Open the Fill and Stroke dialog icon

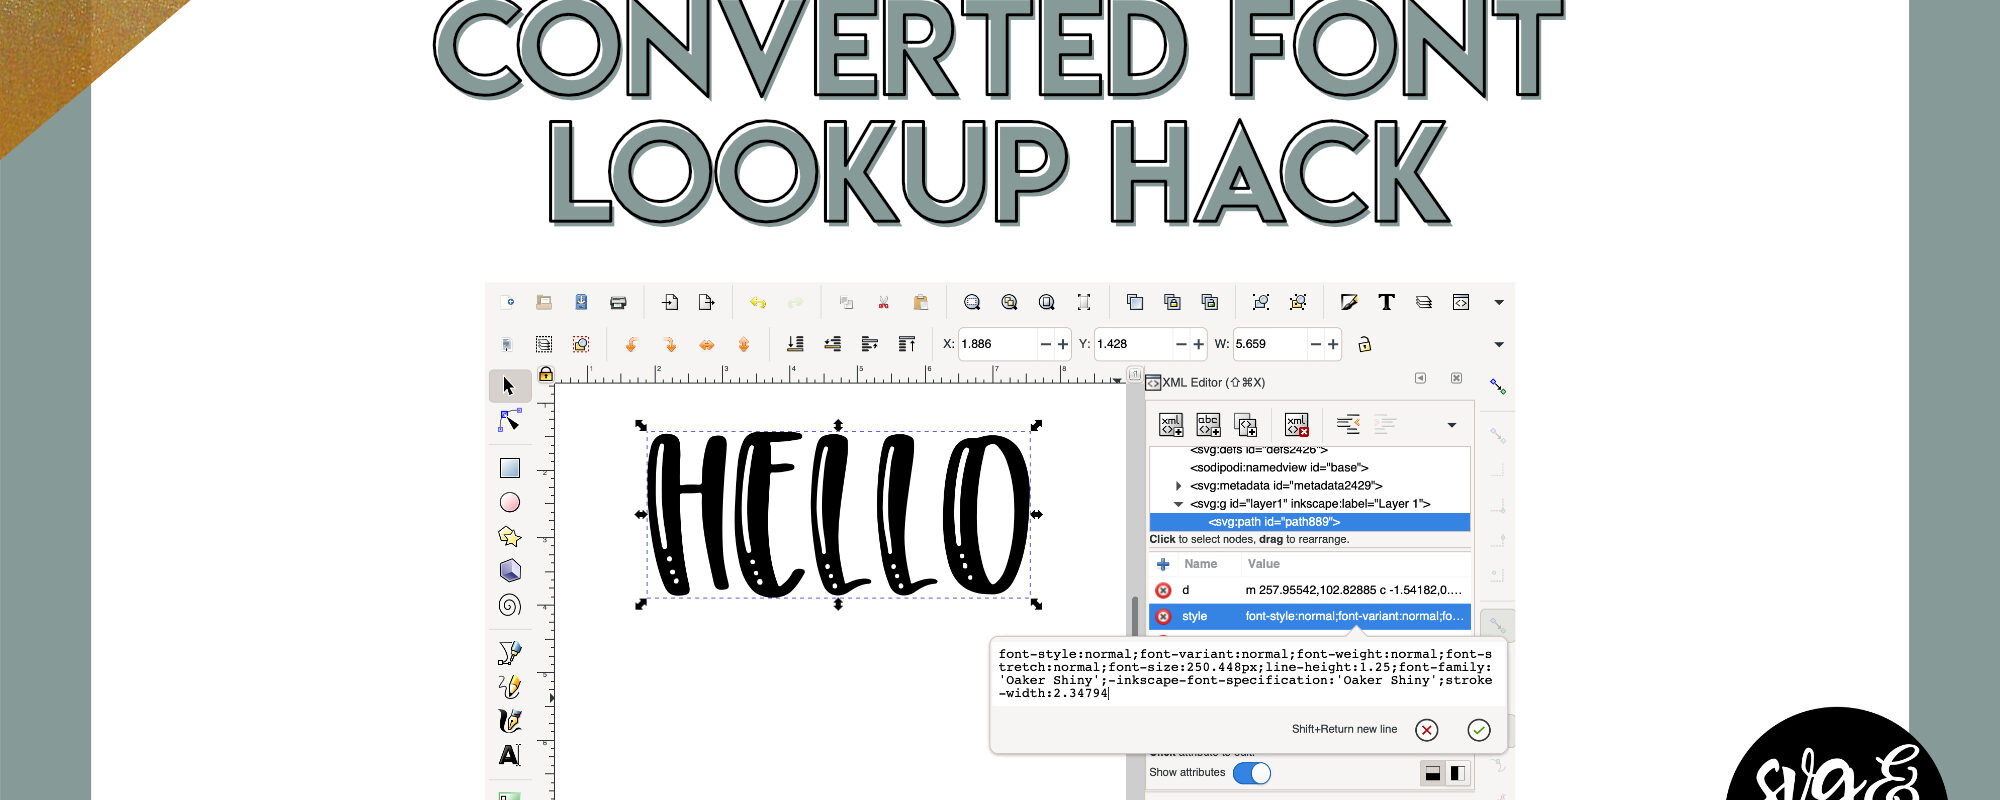[1349, 302]
